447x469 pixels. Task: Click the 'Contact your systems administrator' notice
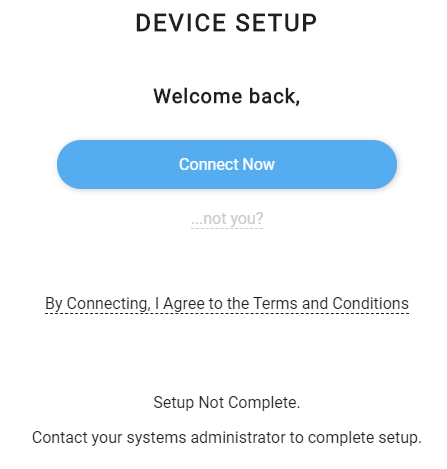(227, 438)
